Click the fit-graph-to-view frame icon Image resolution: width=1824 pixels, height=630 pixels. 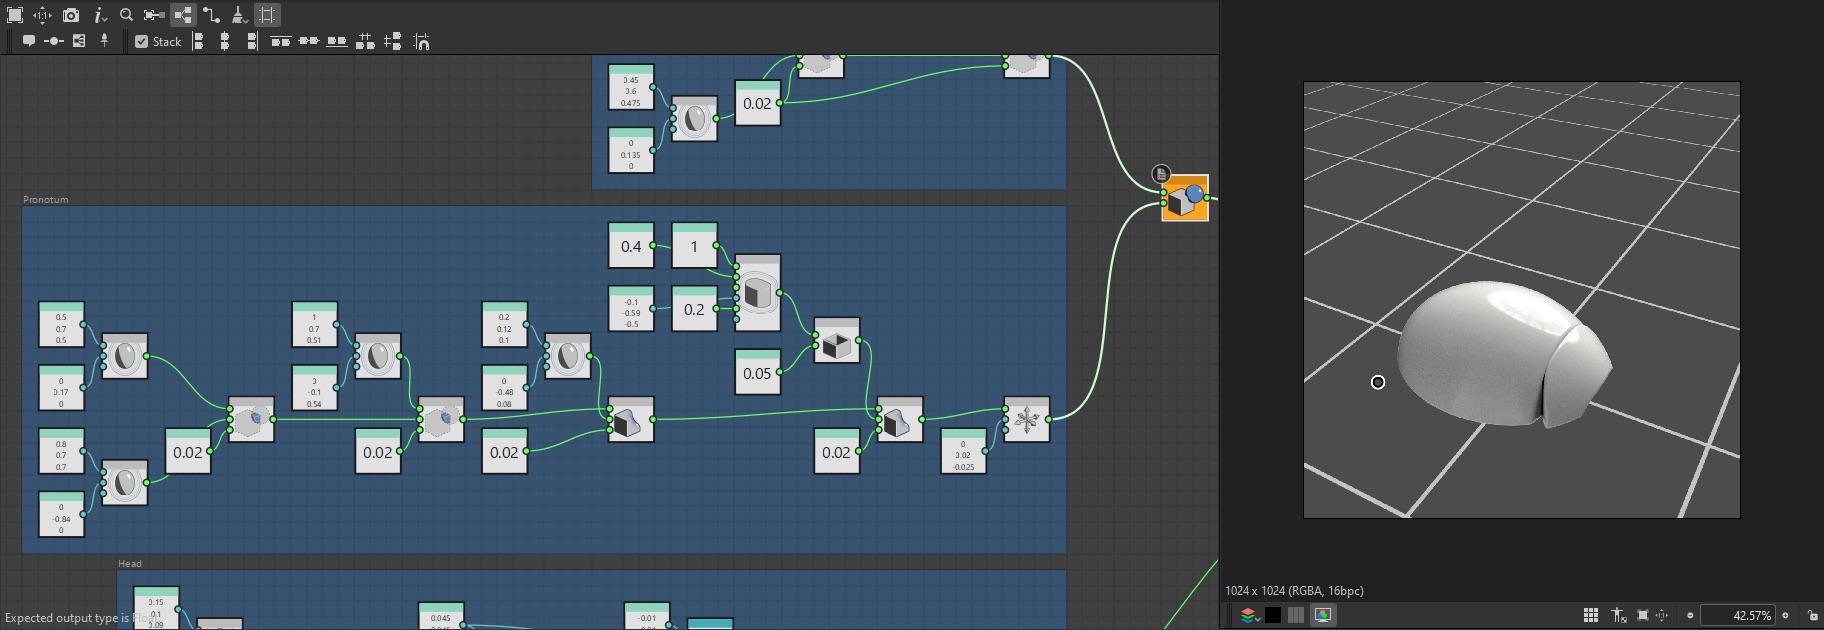point(15,15)
